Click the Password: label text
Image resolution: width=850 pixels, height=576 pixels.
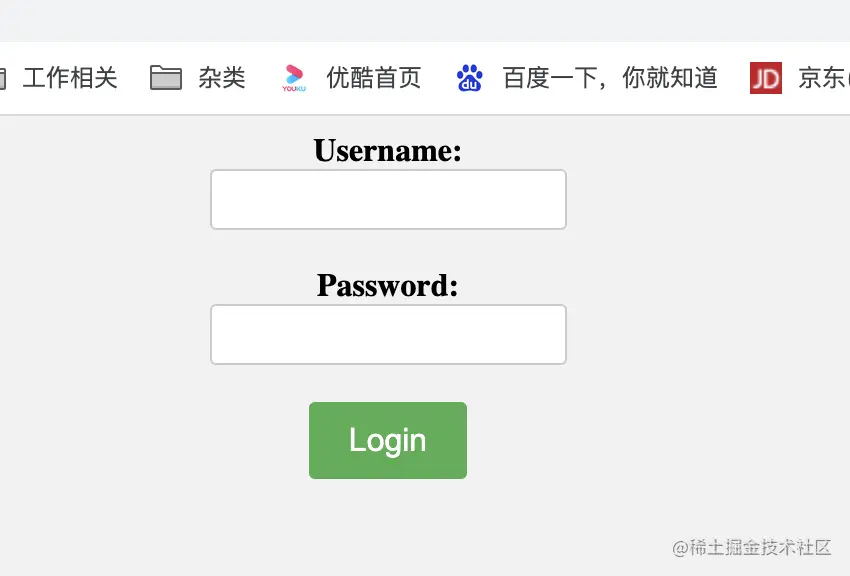coord(388,286)
